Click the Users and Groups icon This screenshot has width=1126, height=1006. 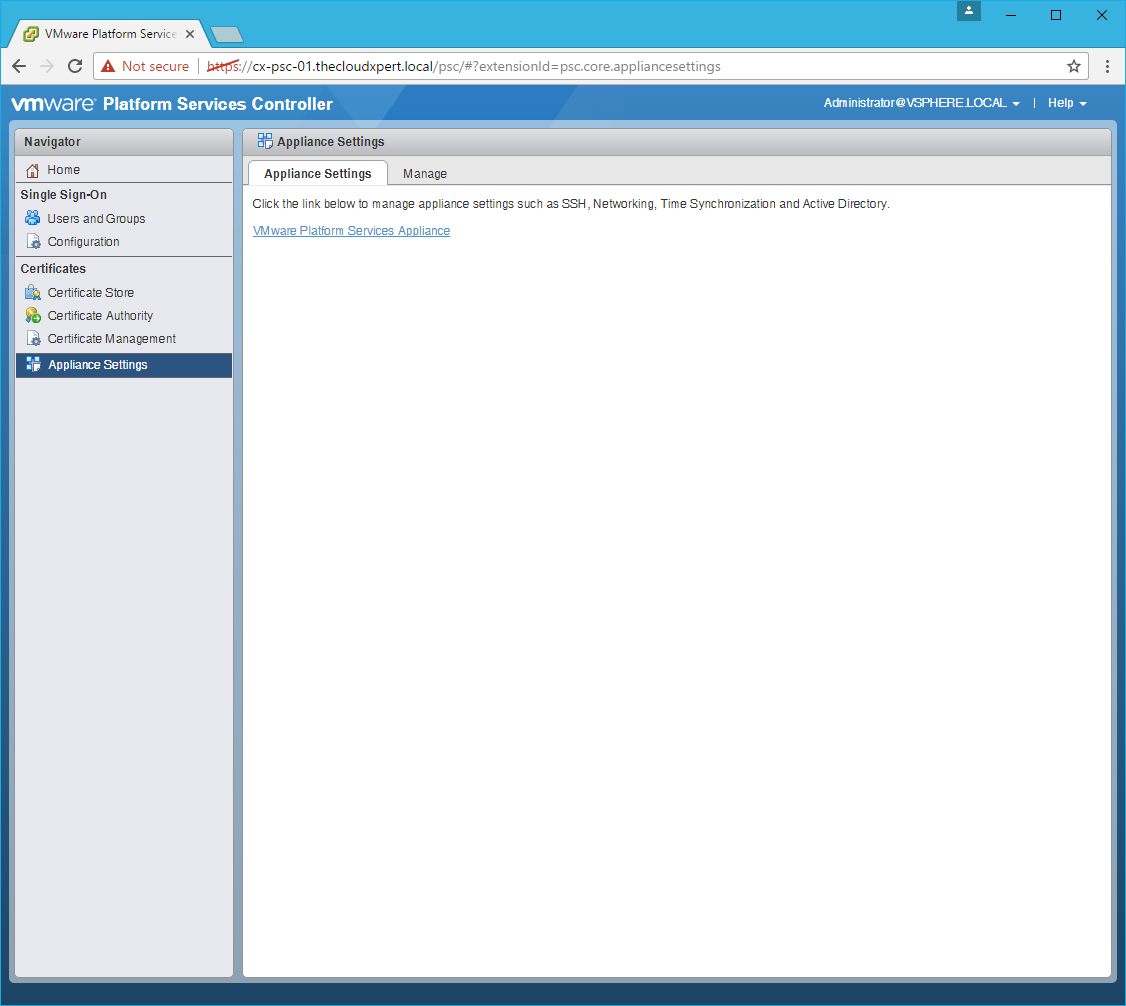tap(33, 219)
